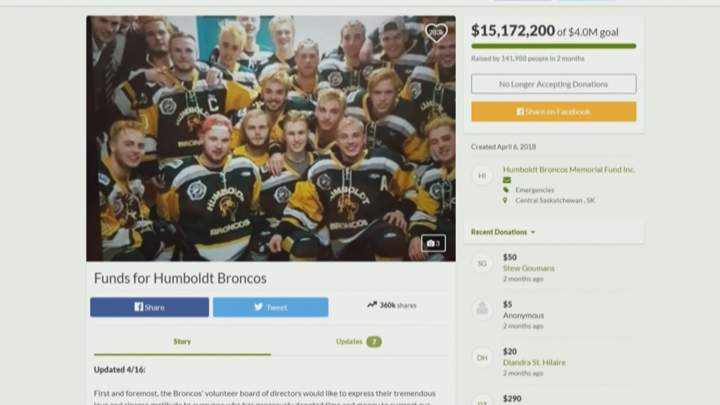The width and height of the screenshot is (720, 405).
Task: Open the photo gallery camera icon
Action: click(433, 243)
